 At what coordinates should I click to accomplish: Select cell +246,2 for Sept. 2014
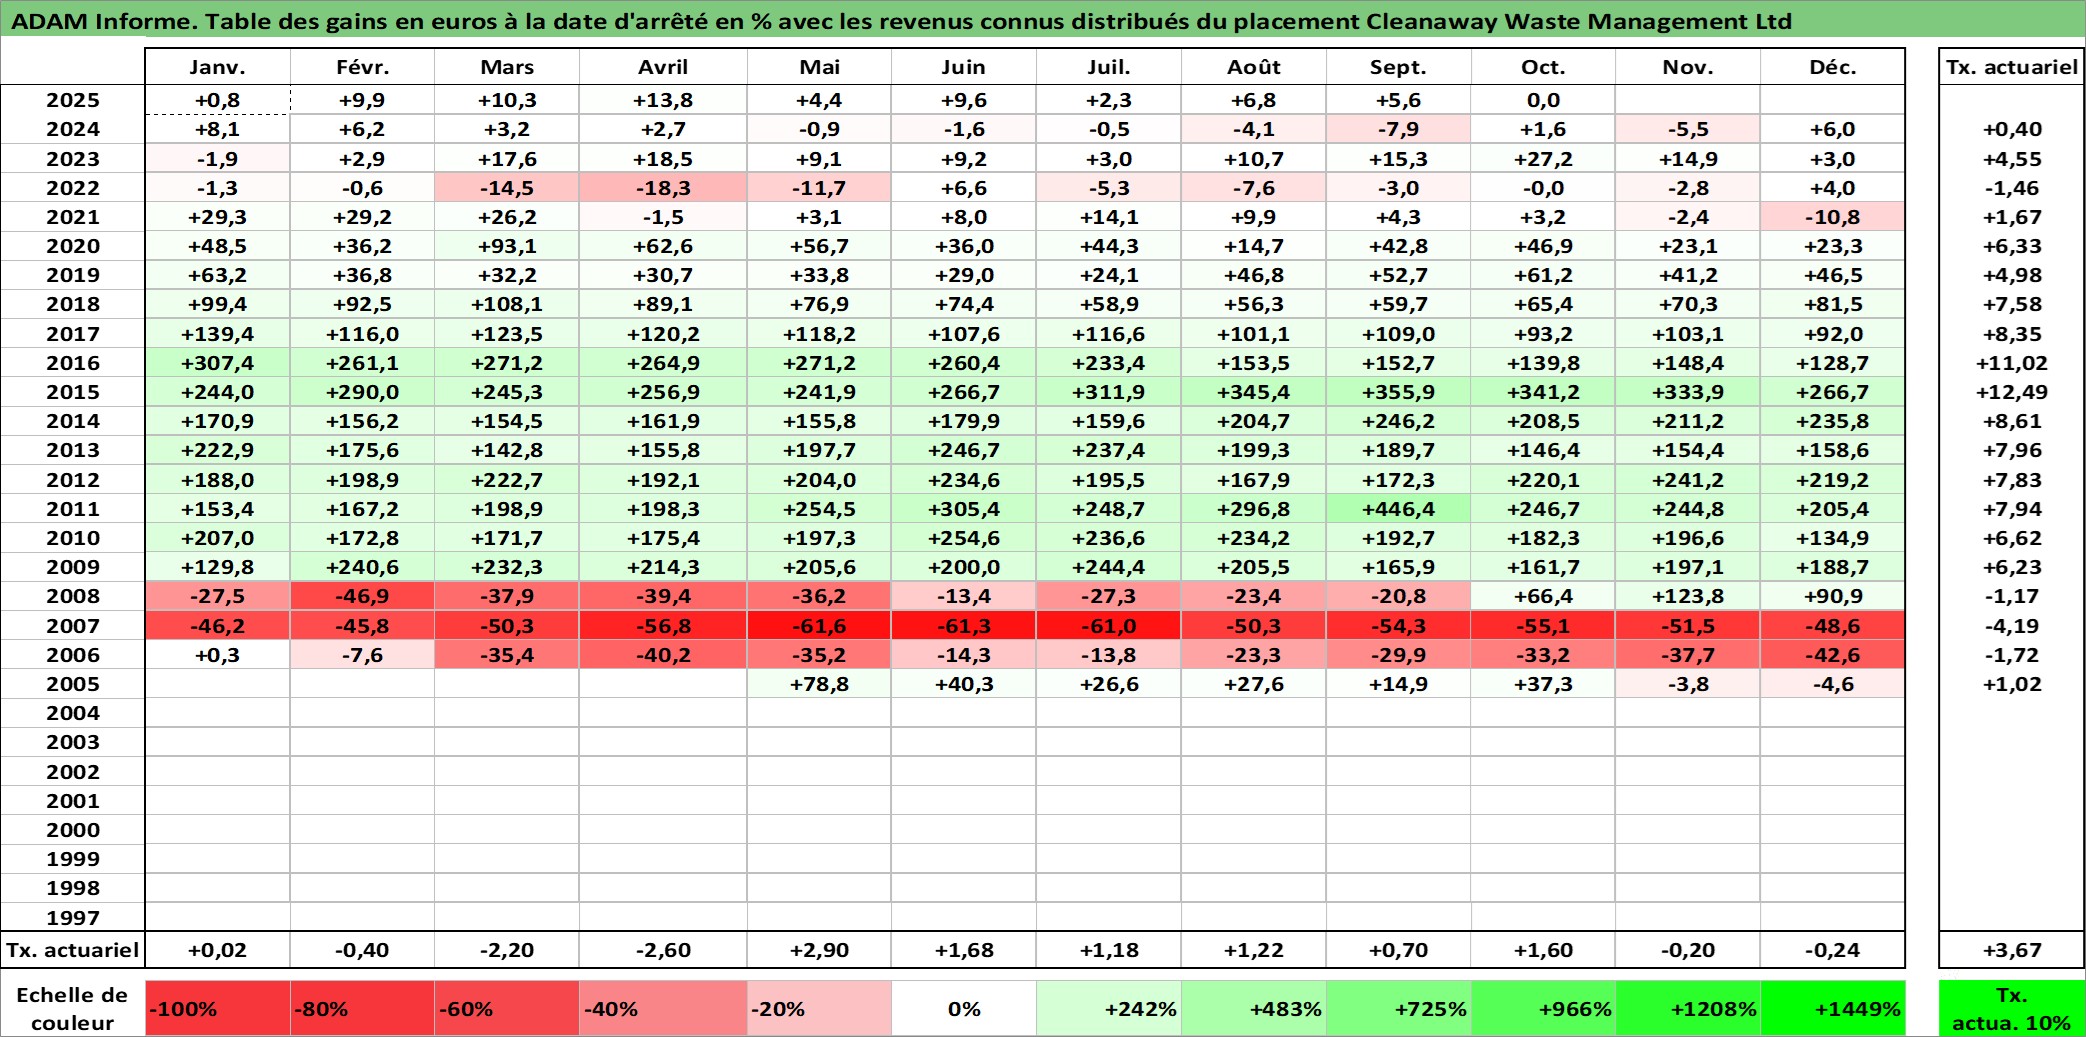[x=1398, y=421]
